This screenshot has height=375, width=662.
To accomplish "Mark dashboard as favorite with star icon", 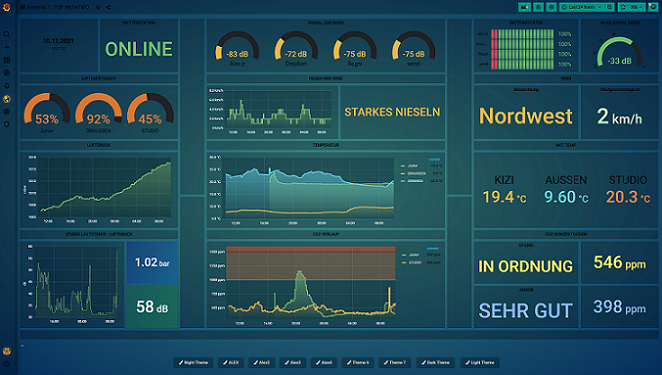I will [98, 7].
